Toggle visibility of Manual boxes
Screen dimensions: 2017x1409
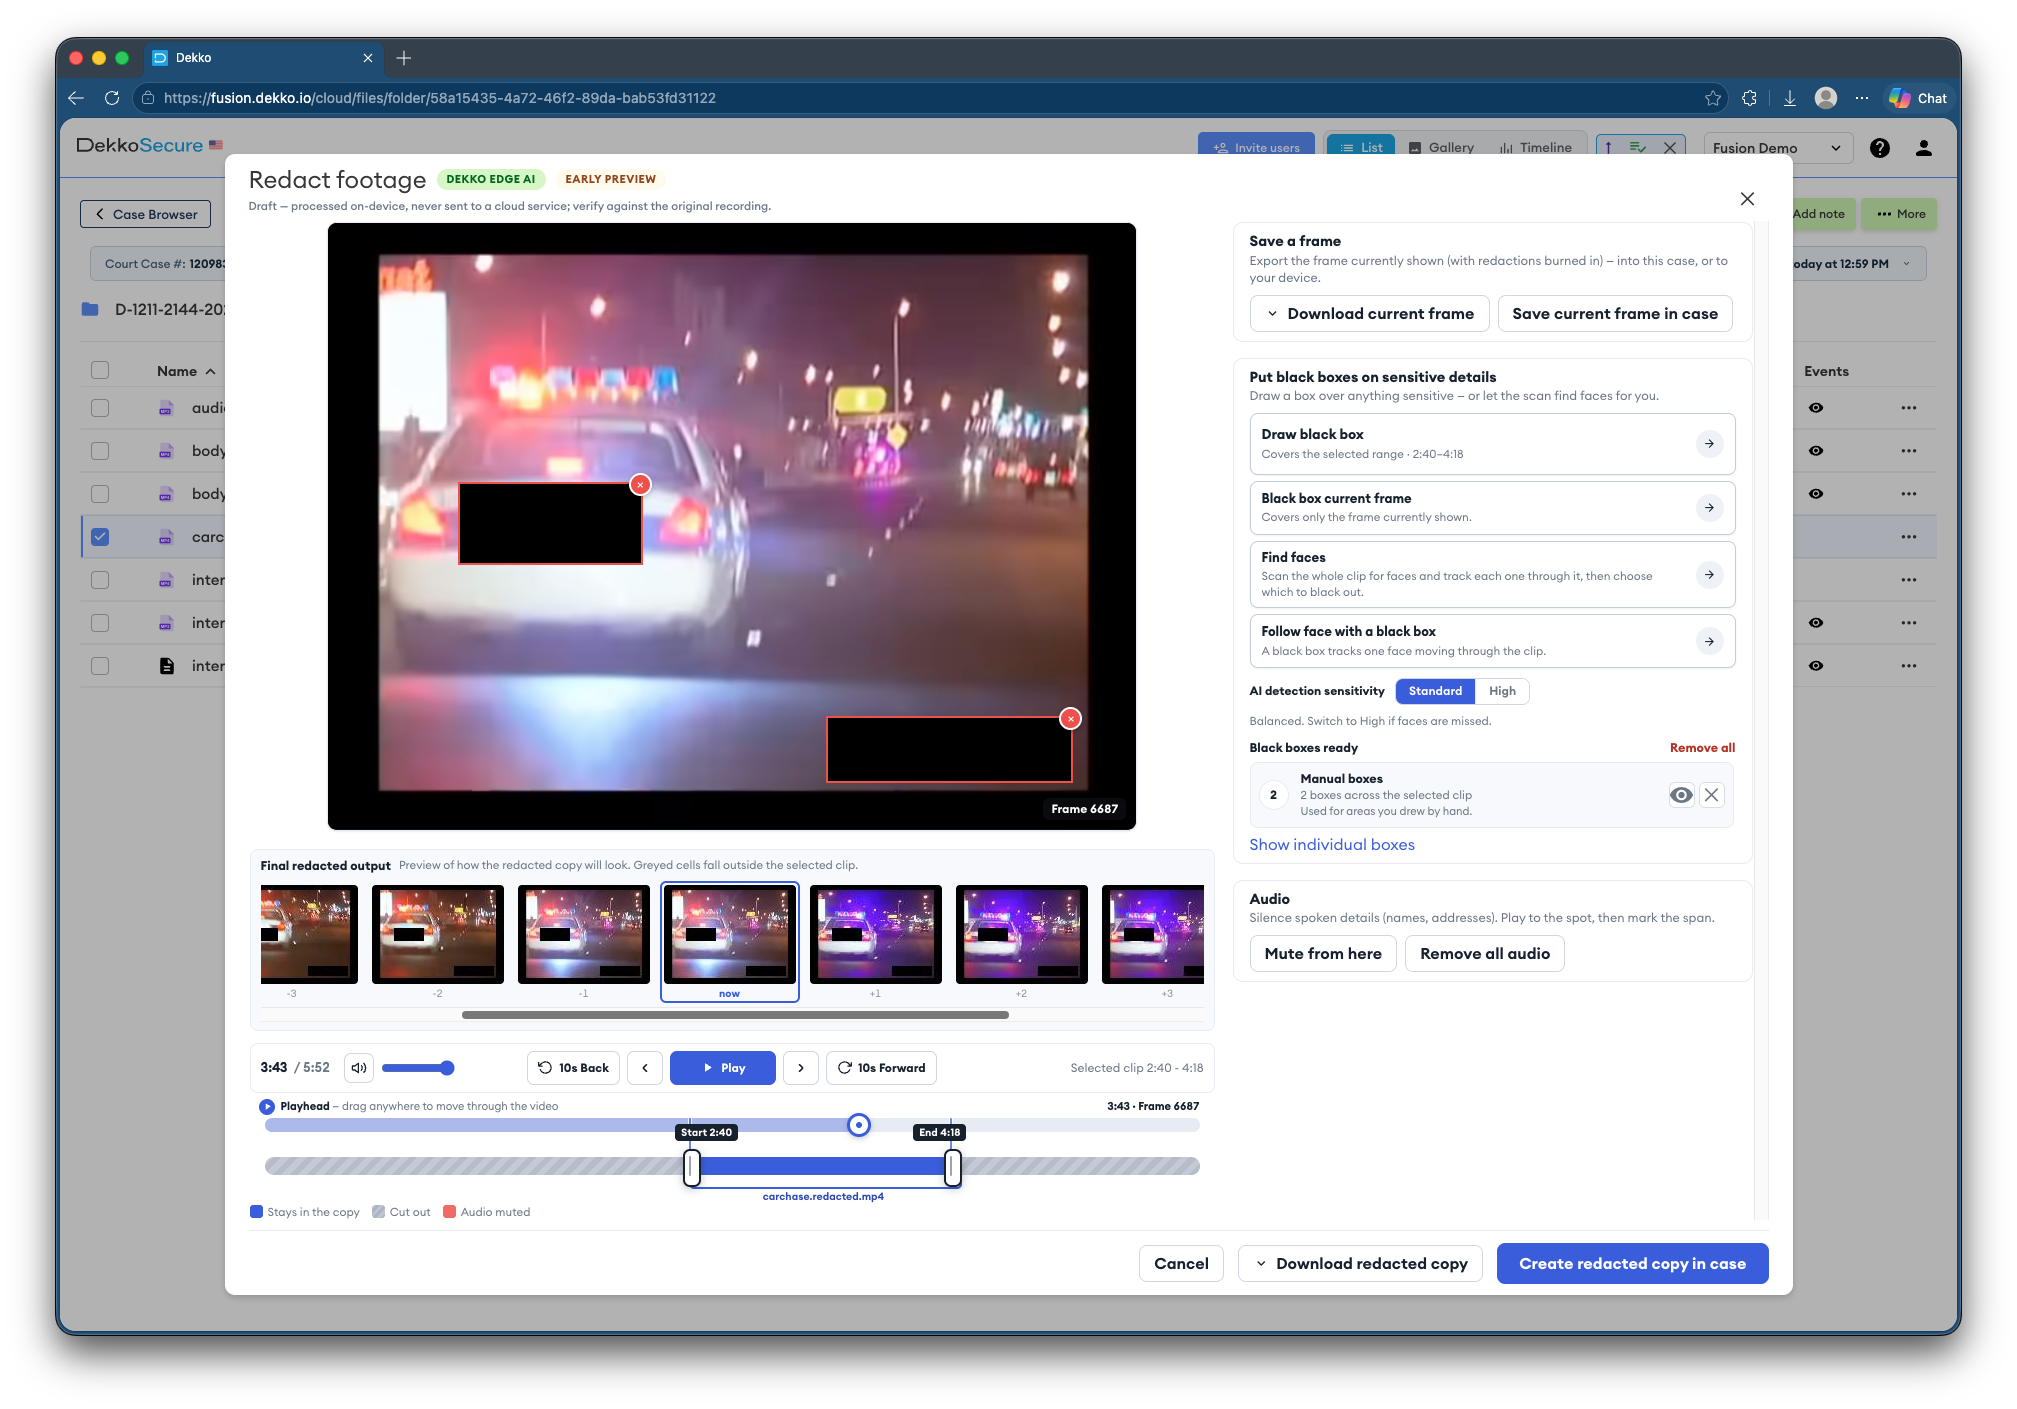pyautogui.click(x=1681, y=795)
